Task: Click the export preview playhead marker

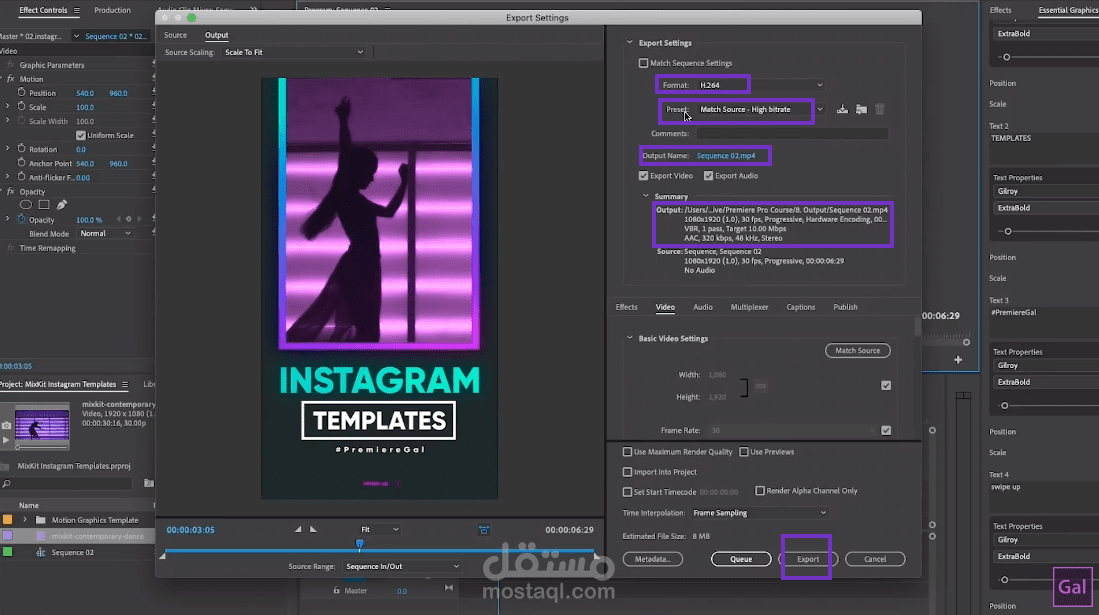Action: pos(360,544)
